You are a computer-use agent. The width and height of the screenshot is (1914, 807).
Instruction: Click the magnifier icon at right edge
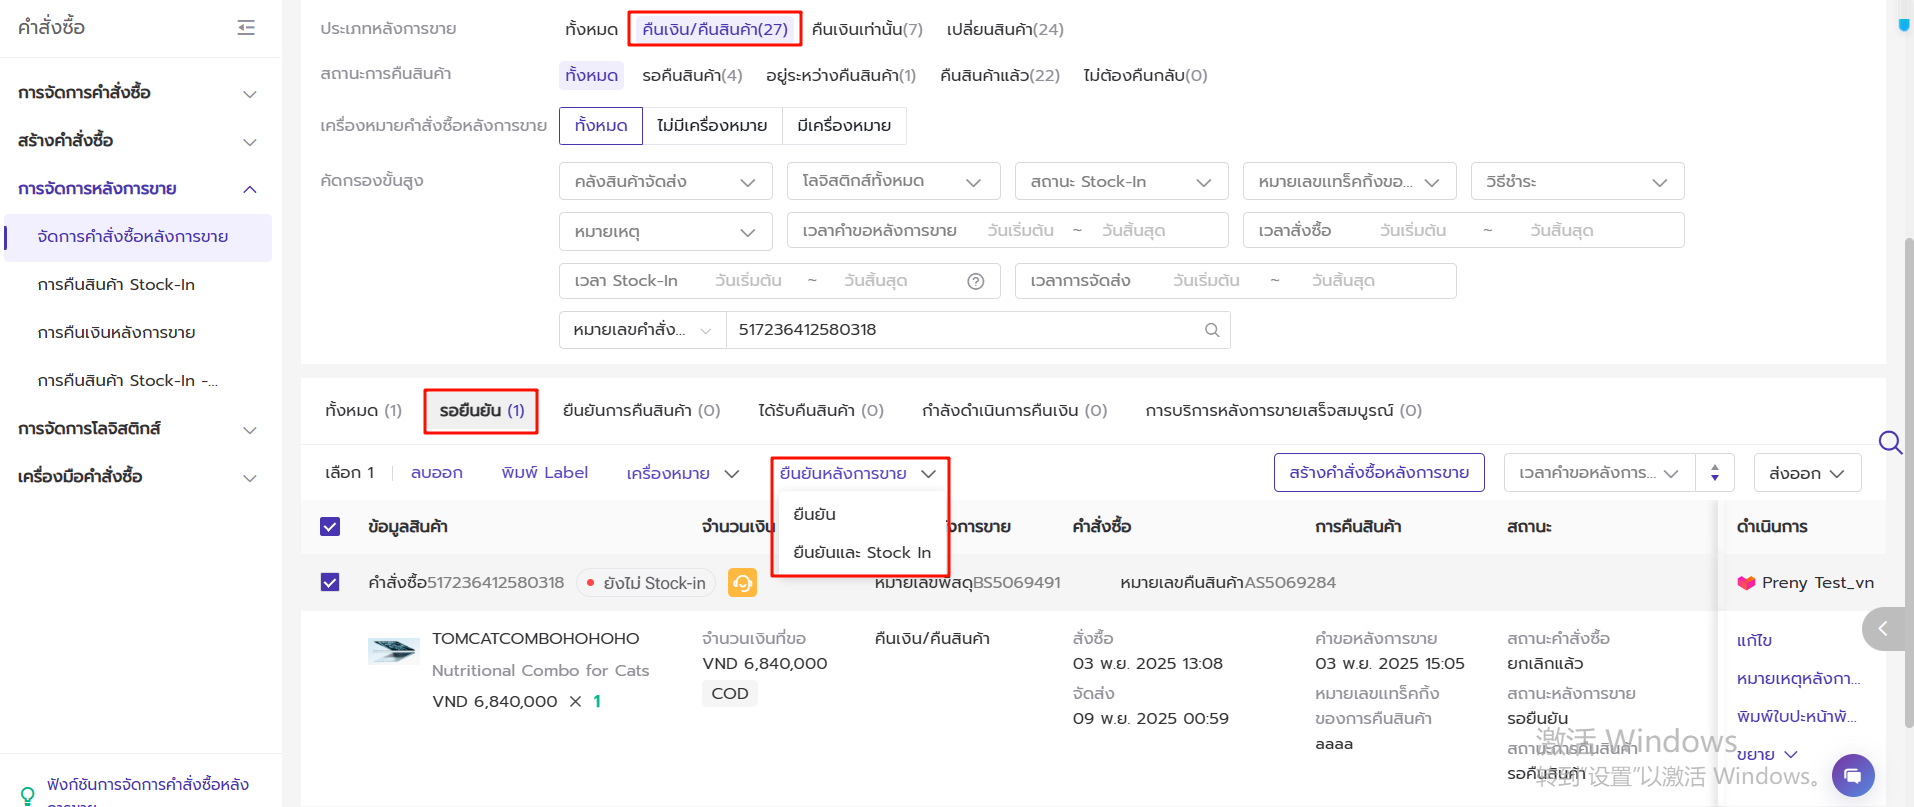(1889, 442)
